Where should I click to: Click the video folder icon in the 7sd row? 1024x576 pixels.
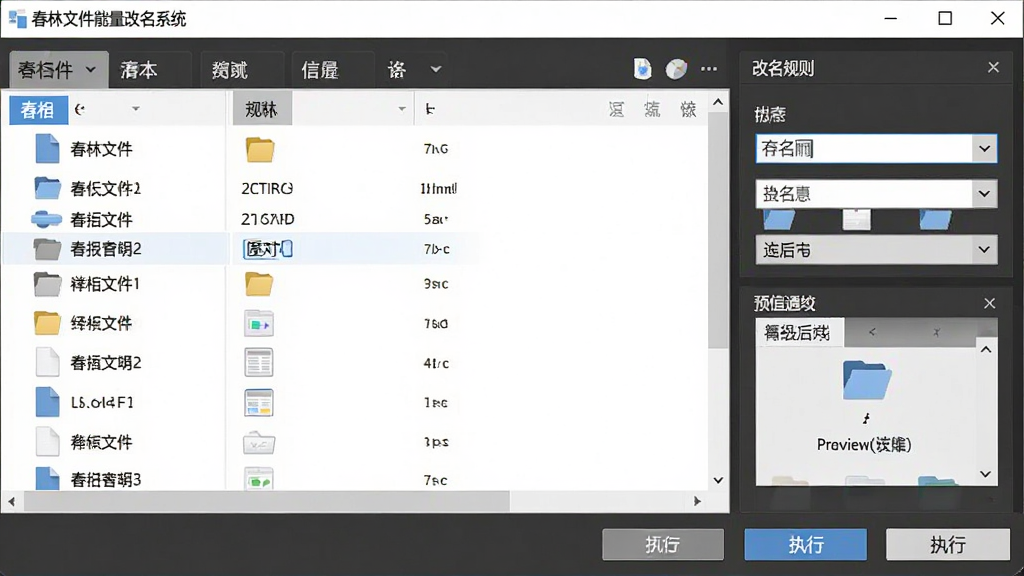coord(259,323)
